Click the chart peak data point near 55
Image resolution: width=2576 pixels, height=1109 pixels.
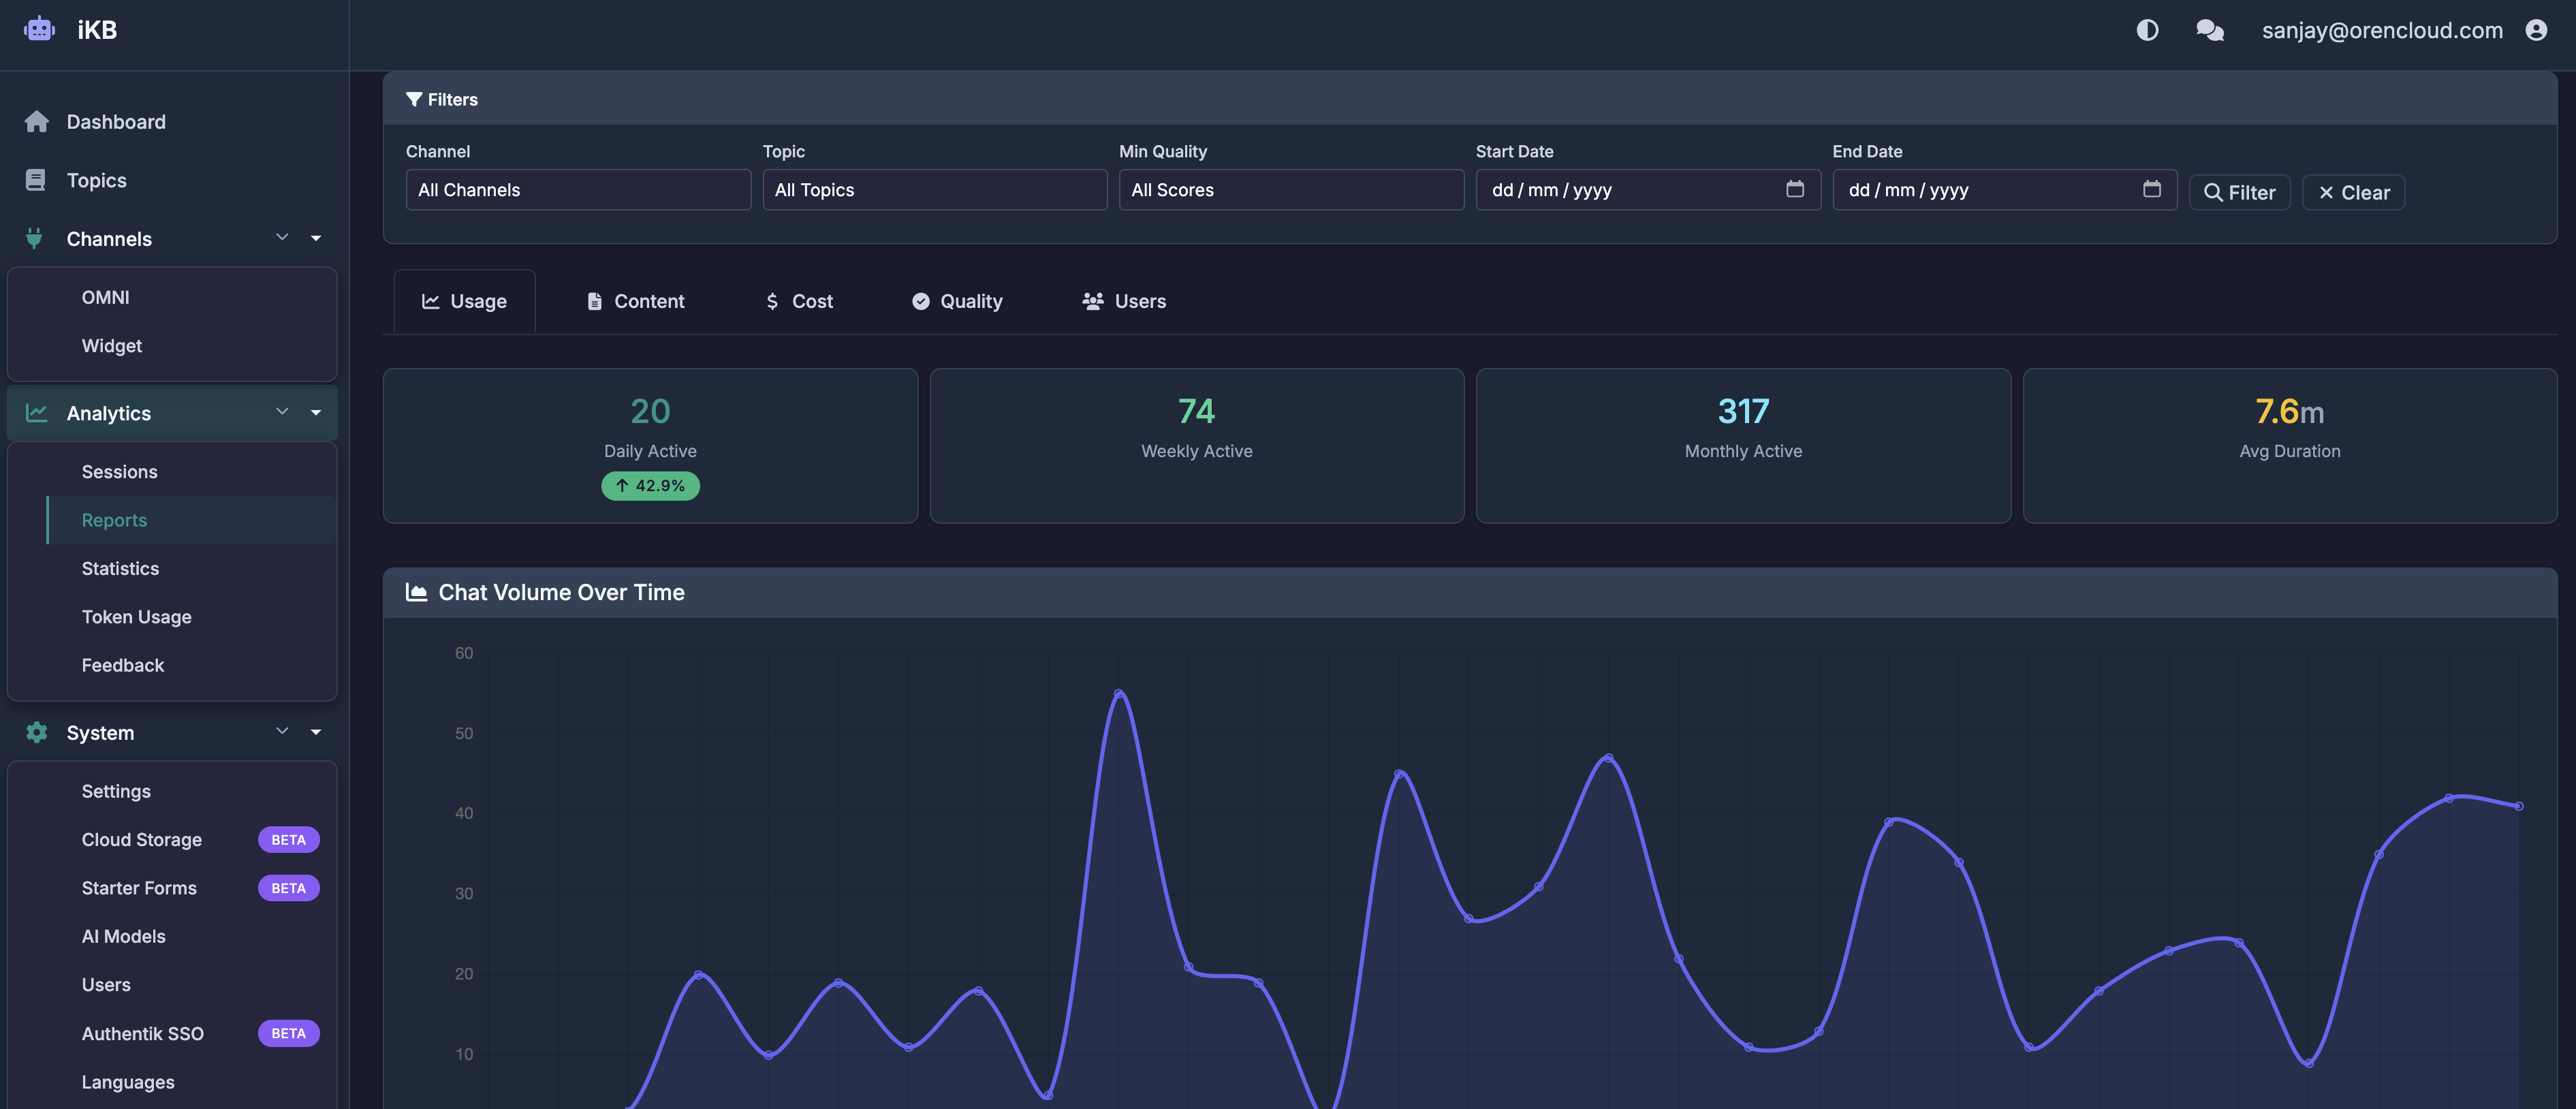pyautogui.click(x=1119, y=693)
